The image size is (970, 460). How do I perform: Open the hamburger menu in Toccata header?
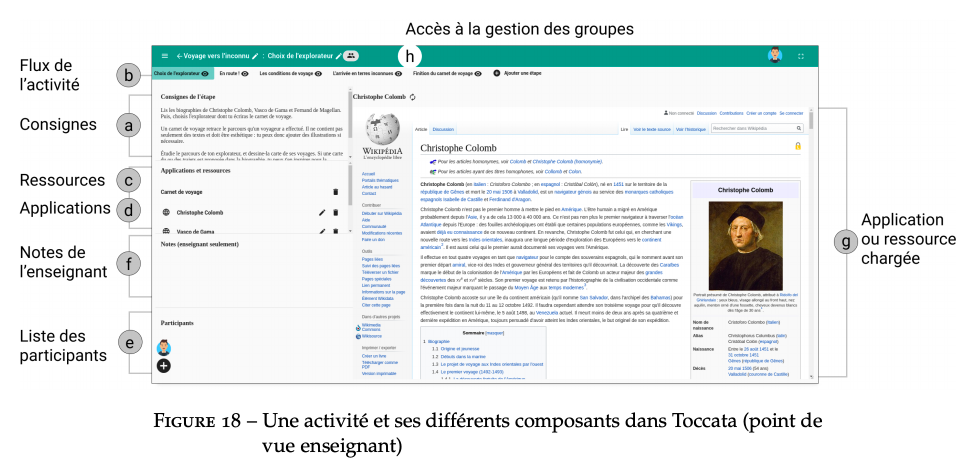pyautogui.click(x=165, y=56)
